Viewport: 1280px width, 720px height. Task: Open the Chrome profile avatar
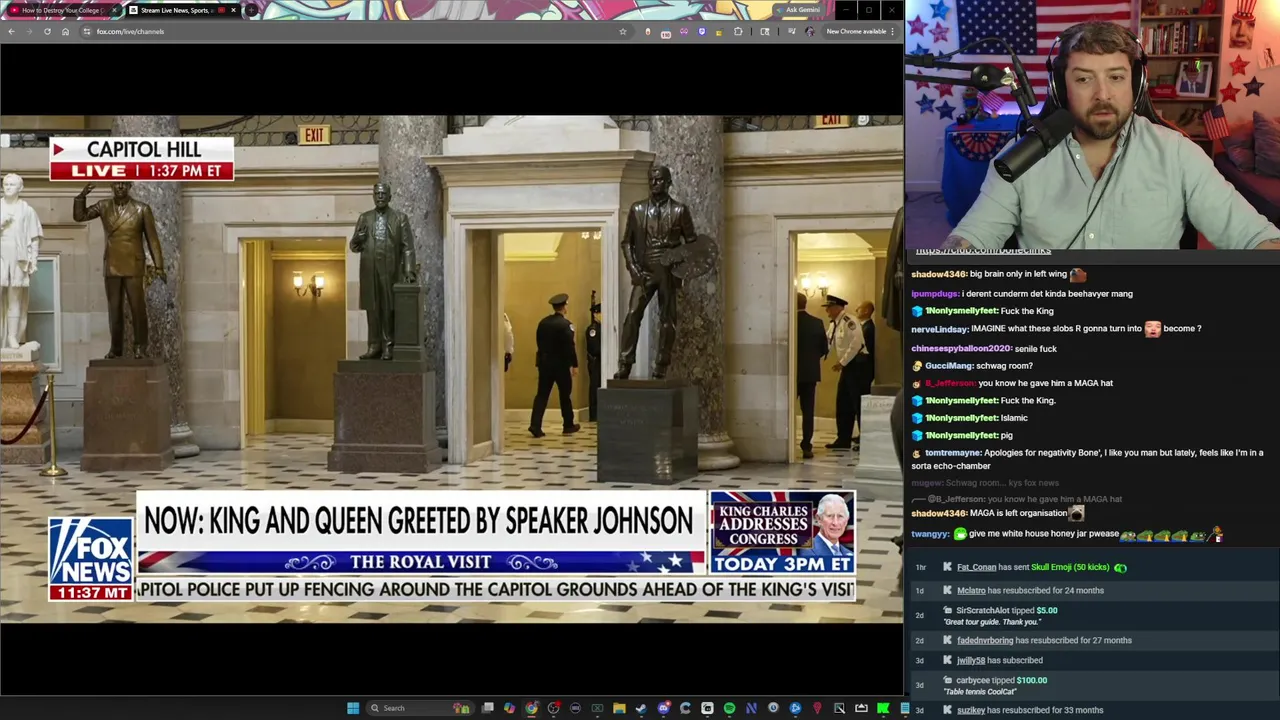tap(809, 31)
